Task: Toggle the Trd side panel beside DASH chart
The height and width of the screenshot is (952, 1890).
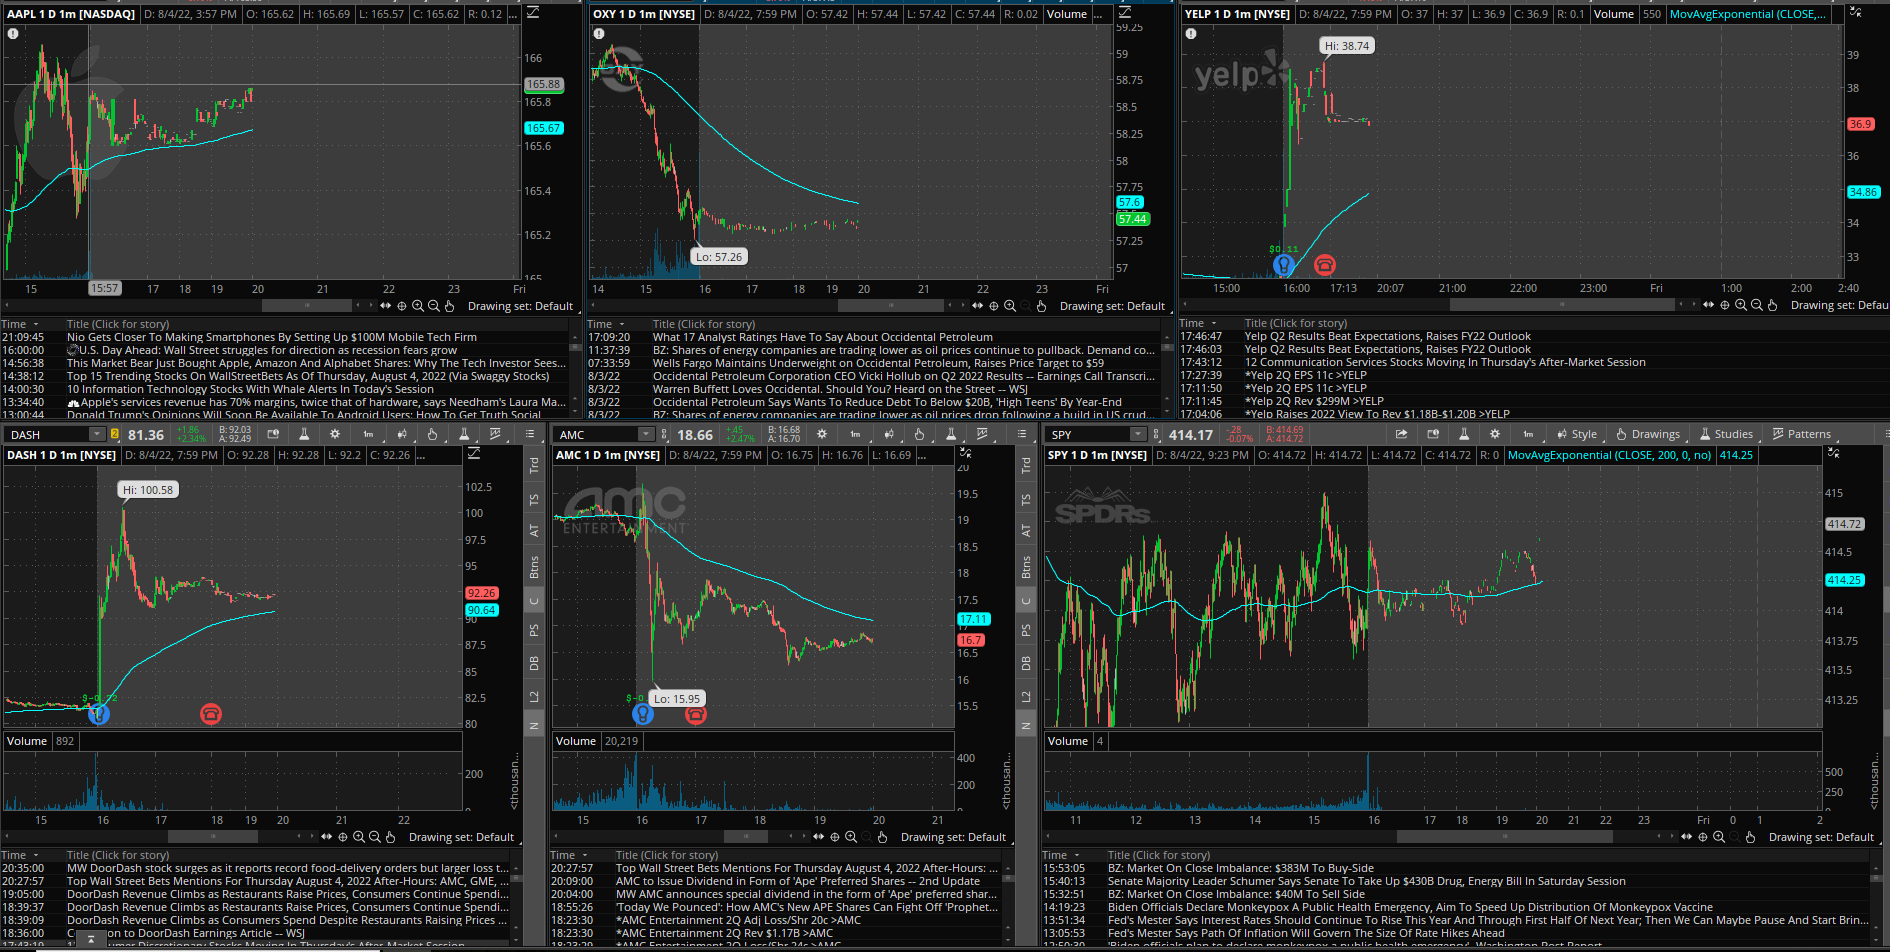Action: coord(534,465)
